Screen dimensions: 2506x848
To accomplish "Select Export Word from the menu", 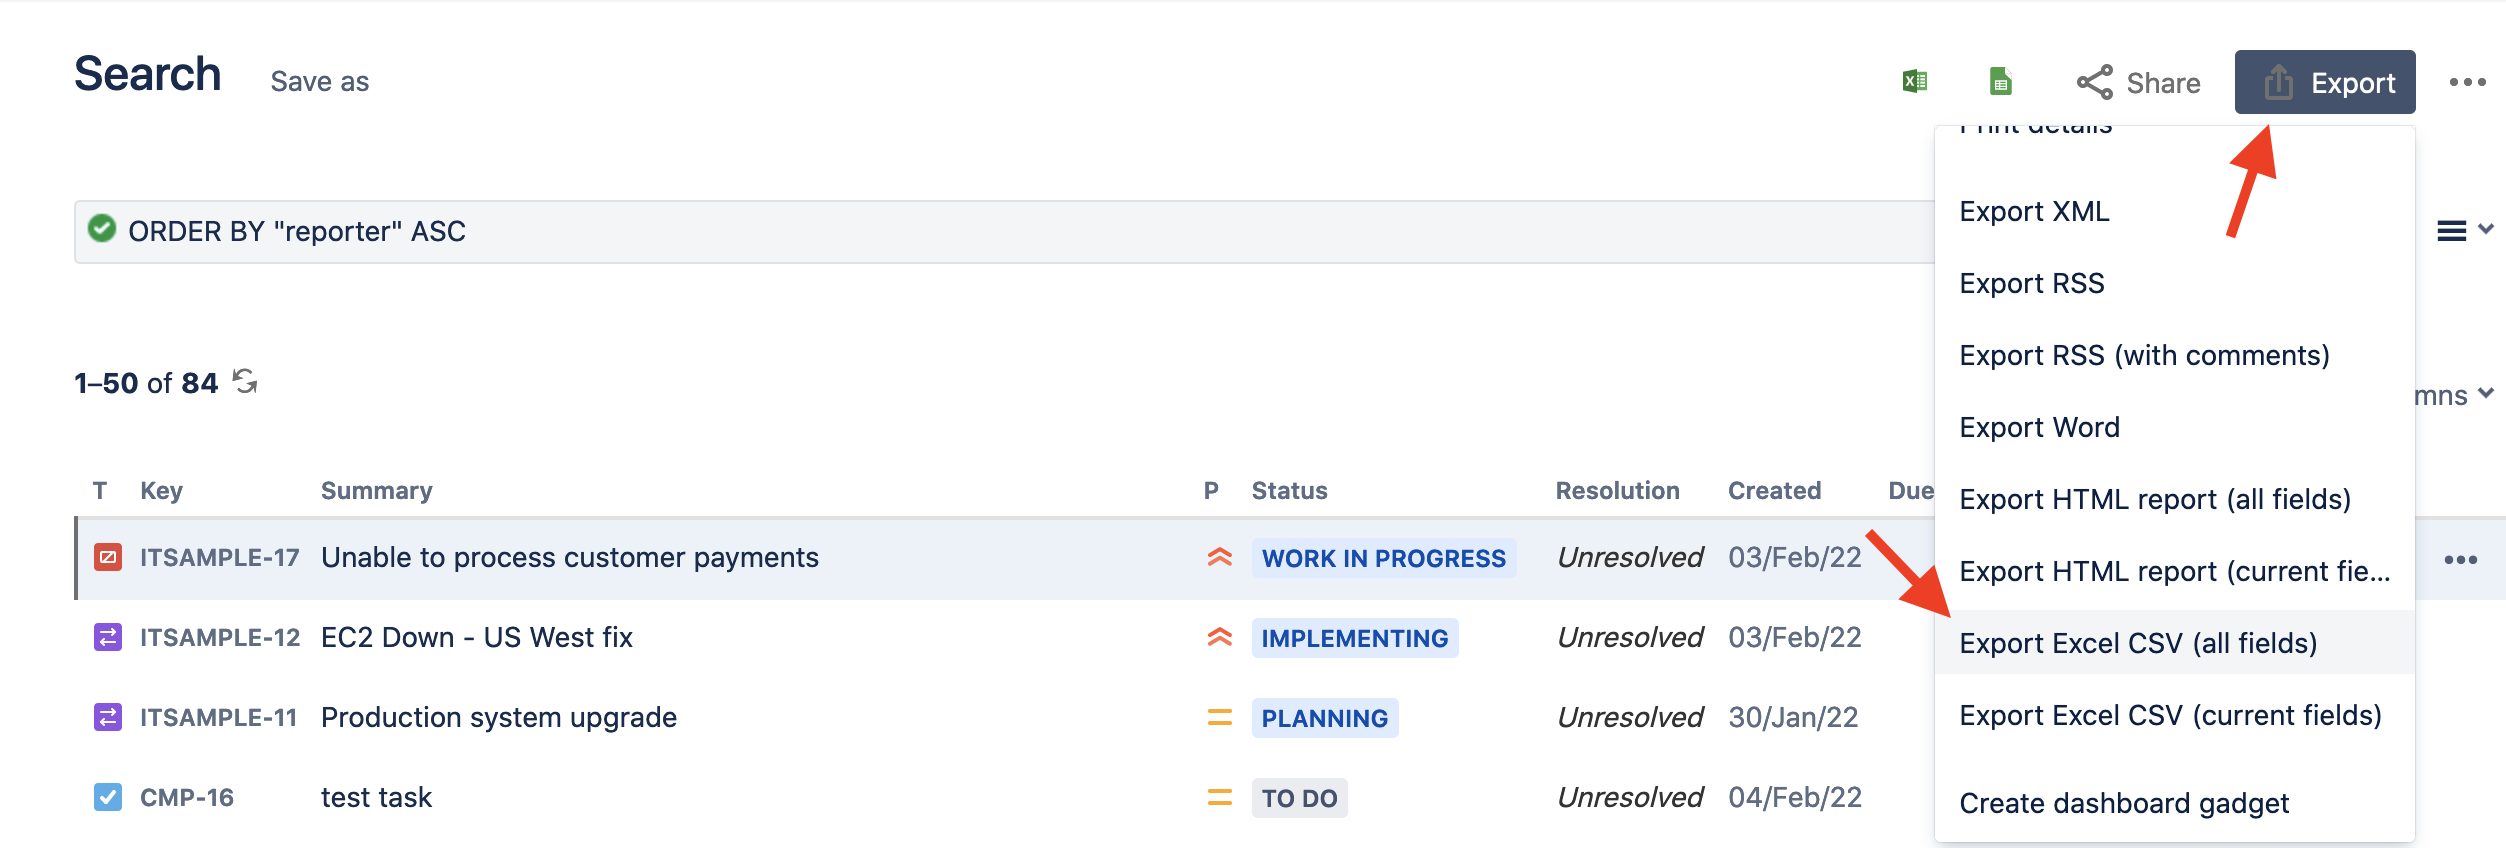I will click(2038, 427).
